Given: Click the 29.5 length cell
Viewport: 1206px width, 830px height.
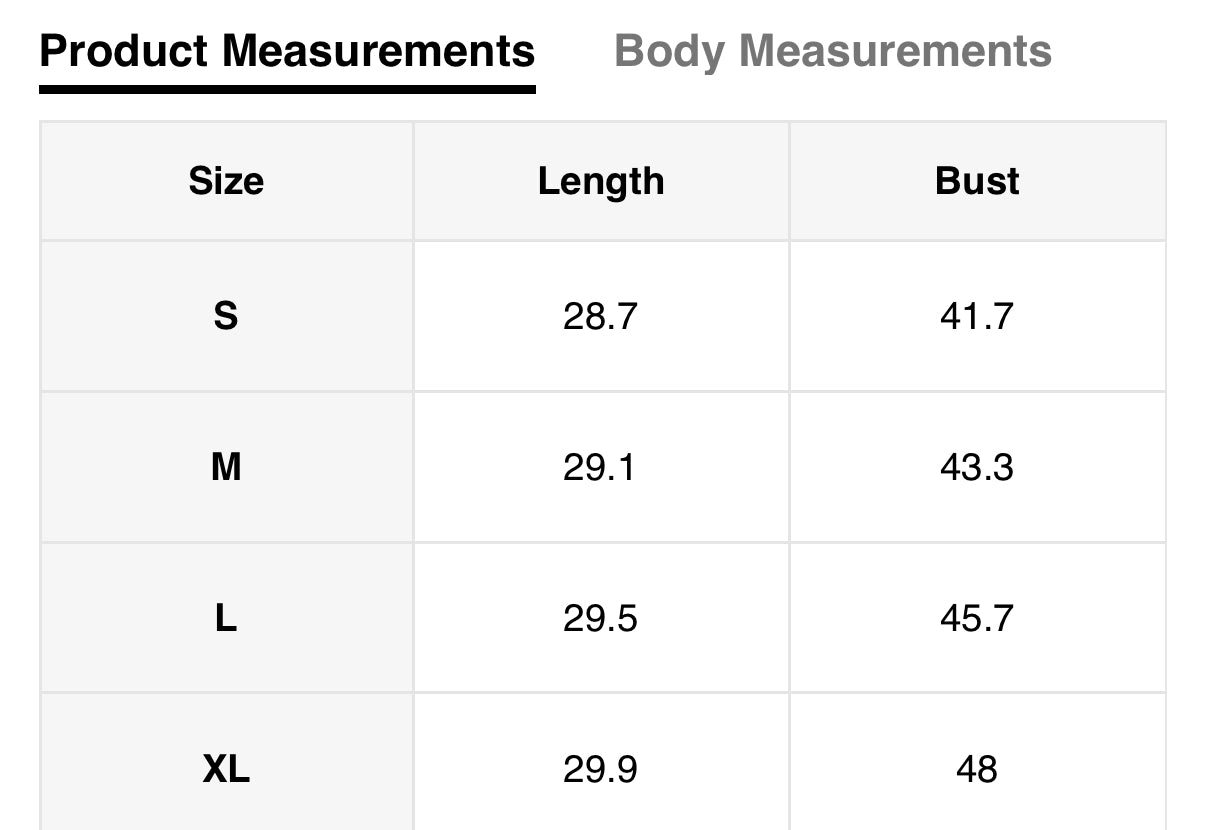Looking at the screenshot, I should [x=600, y=618].
